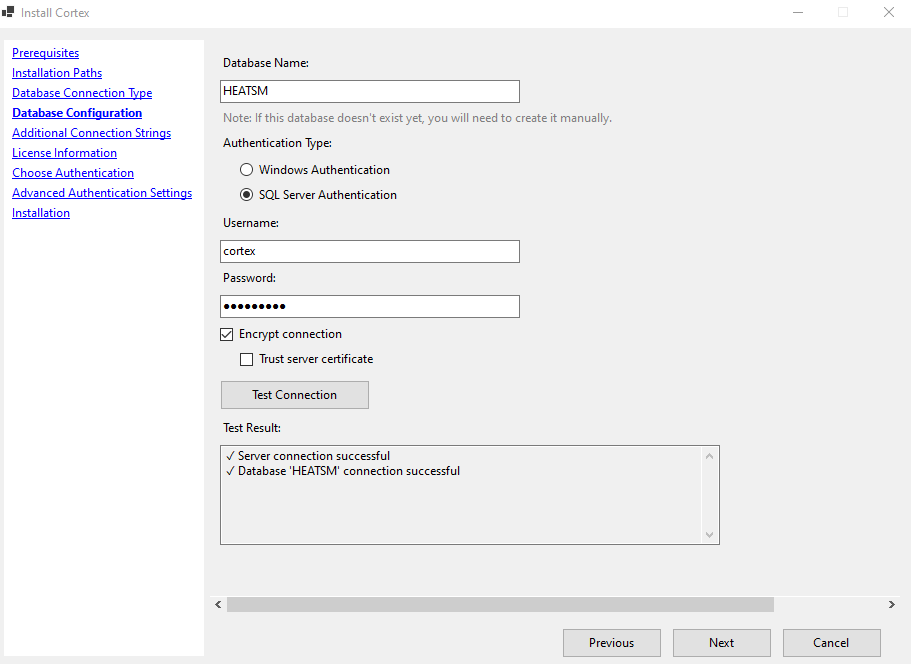Uncheck Encrypt connection
Viewport: 911px width, 664px height.
tap(226, 334)
